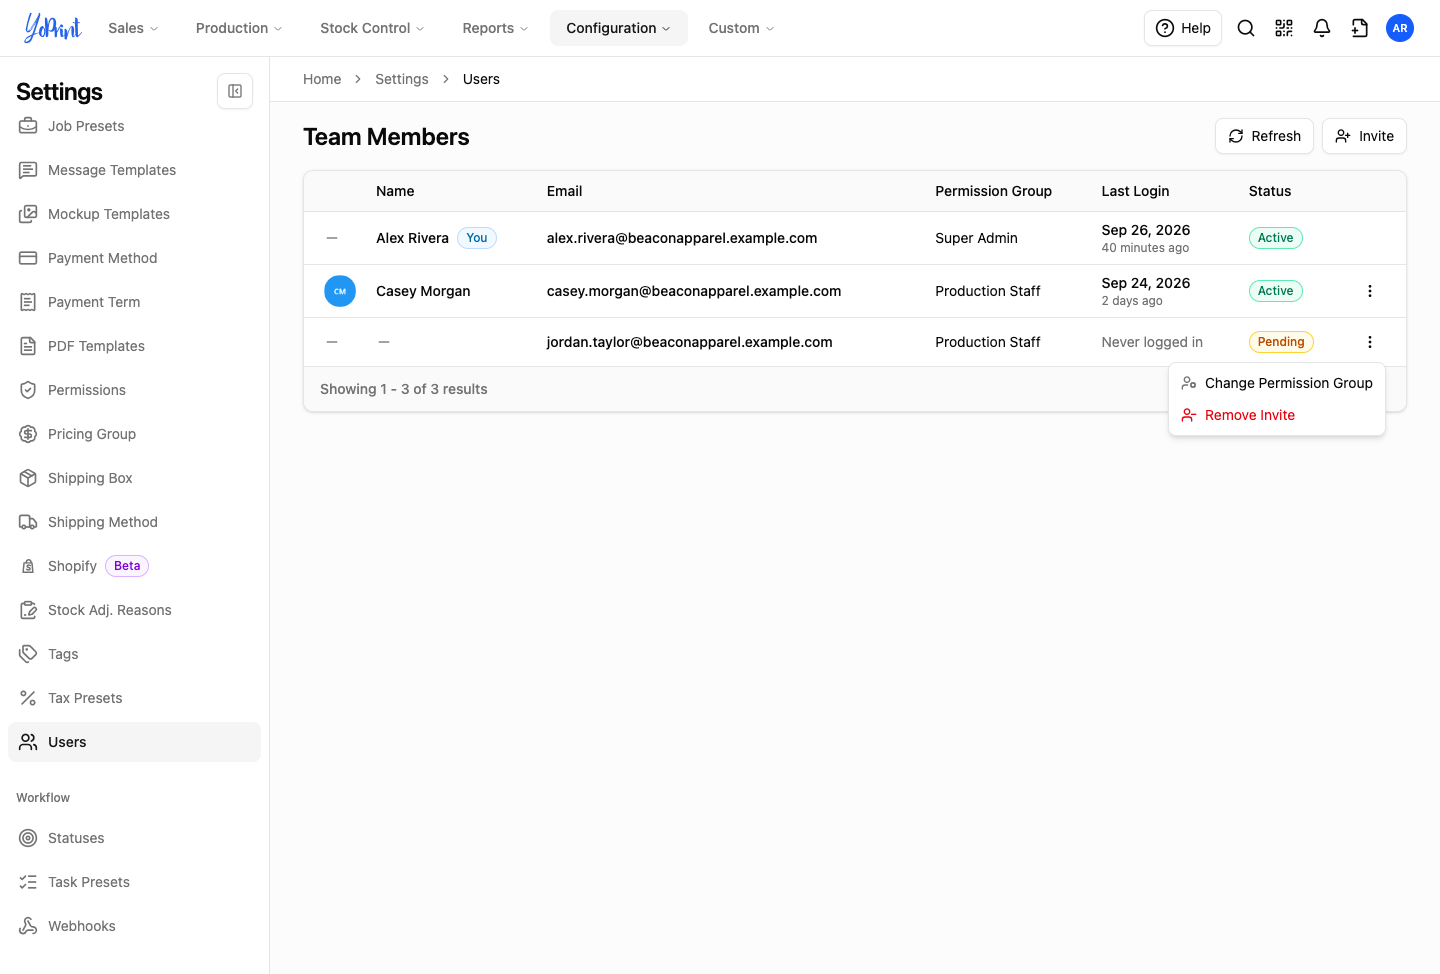Open Statuses workflow settings
The width and height of the screenshot is (1440, 974).
coord(134,838)
